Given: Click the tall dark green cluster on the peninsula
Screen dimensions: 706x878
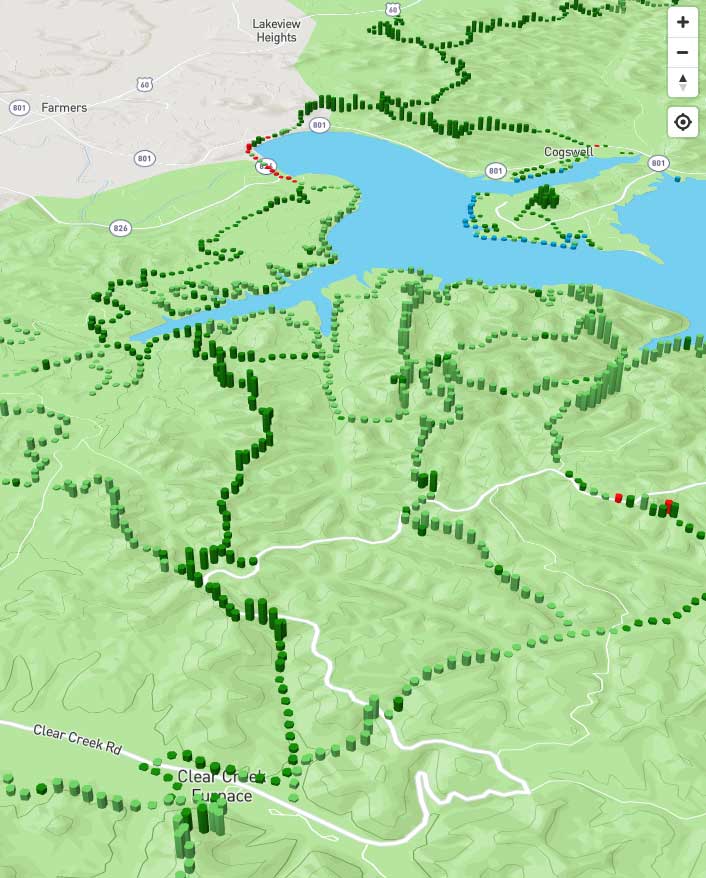Looking at the screenshot, I should coord(544,197).
